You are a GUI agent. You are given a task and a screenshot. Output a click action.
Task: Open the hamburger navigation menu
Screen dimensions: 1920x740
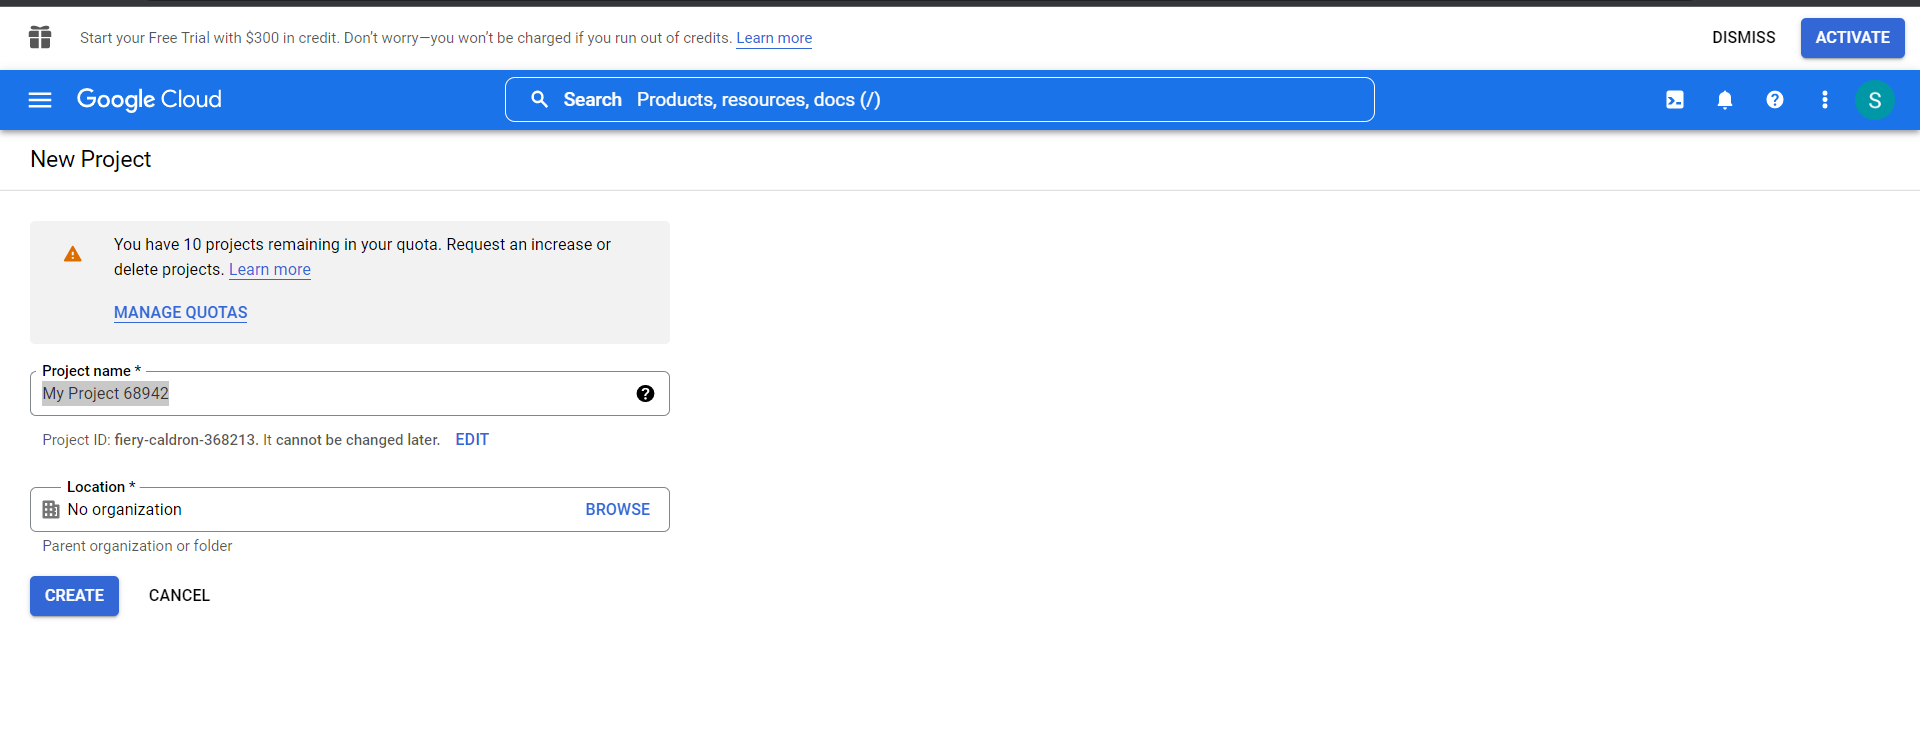pos(40,100)
